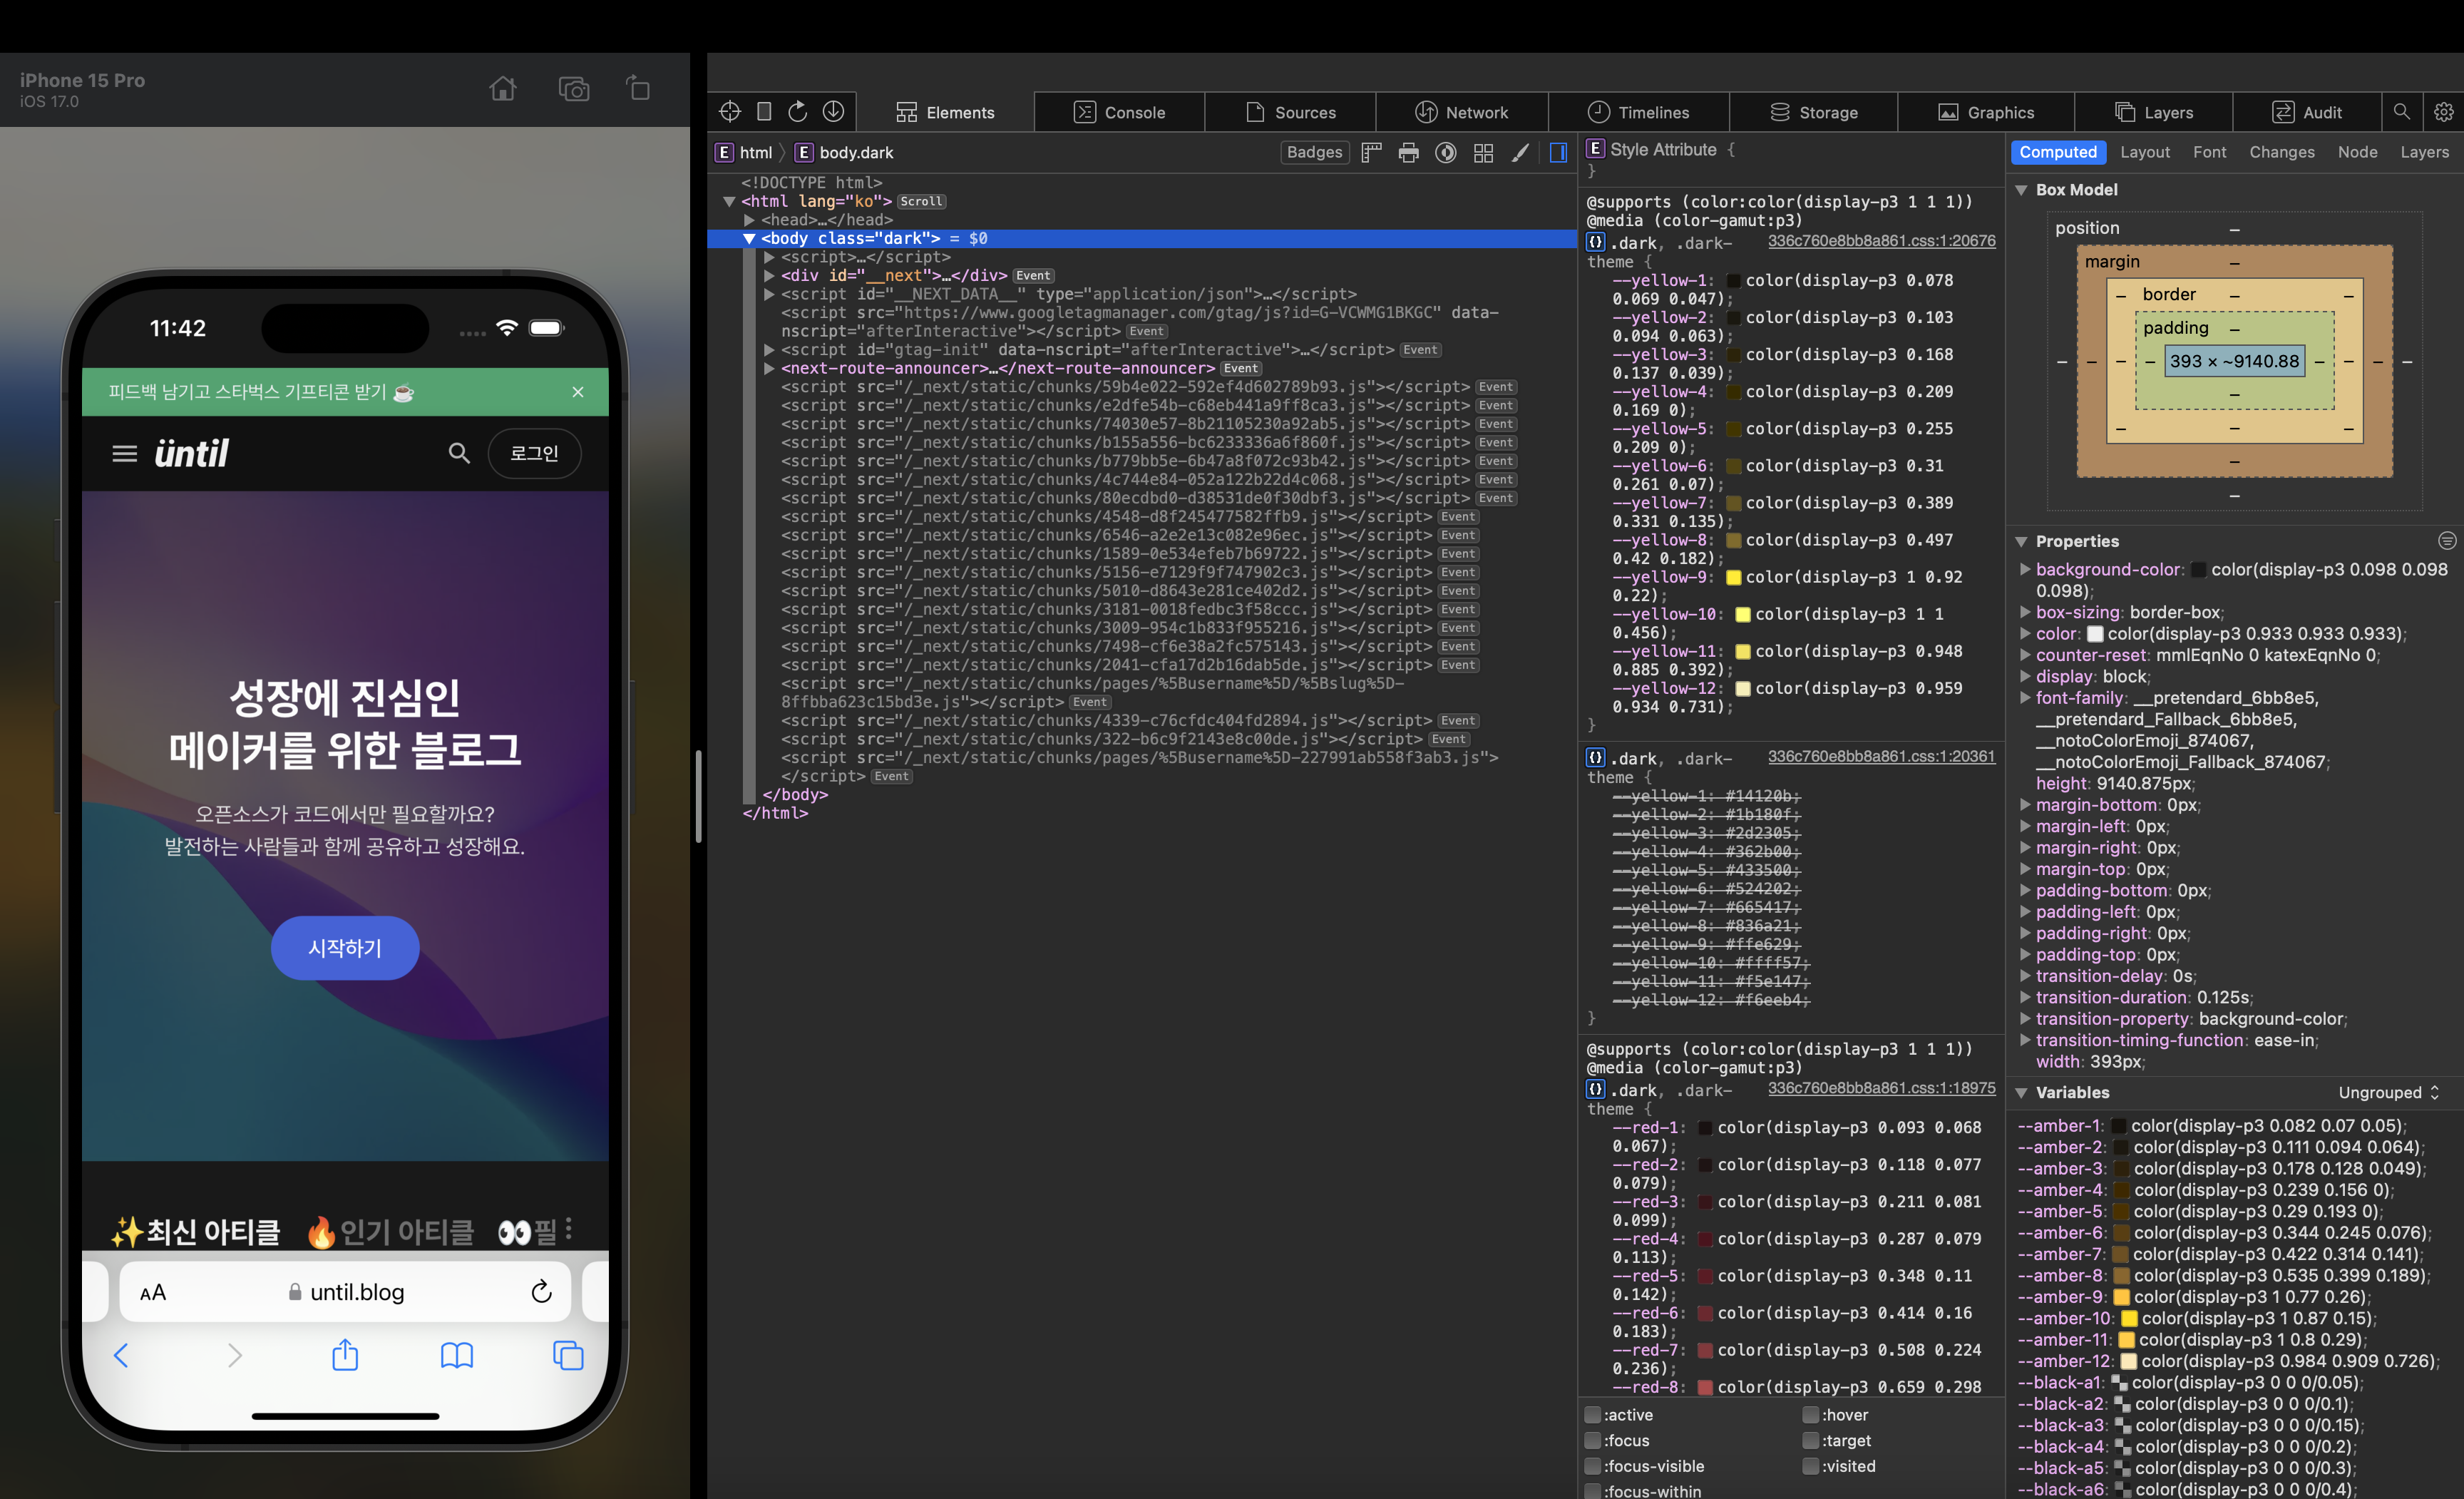
Task: Enable the :focus-within checkbox
Action: 1593,1491
